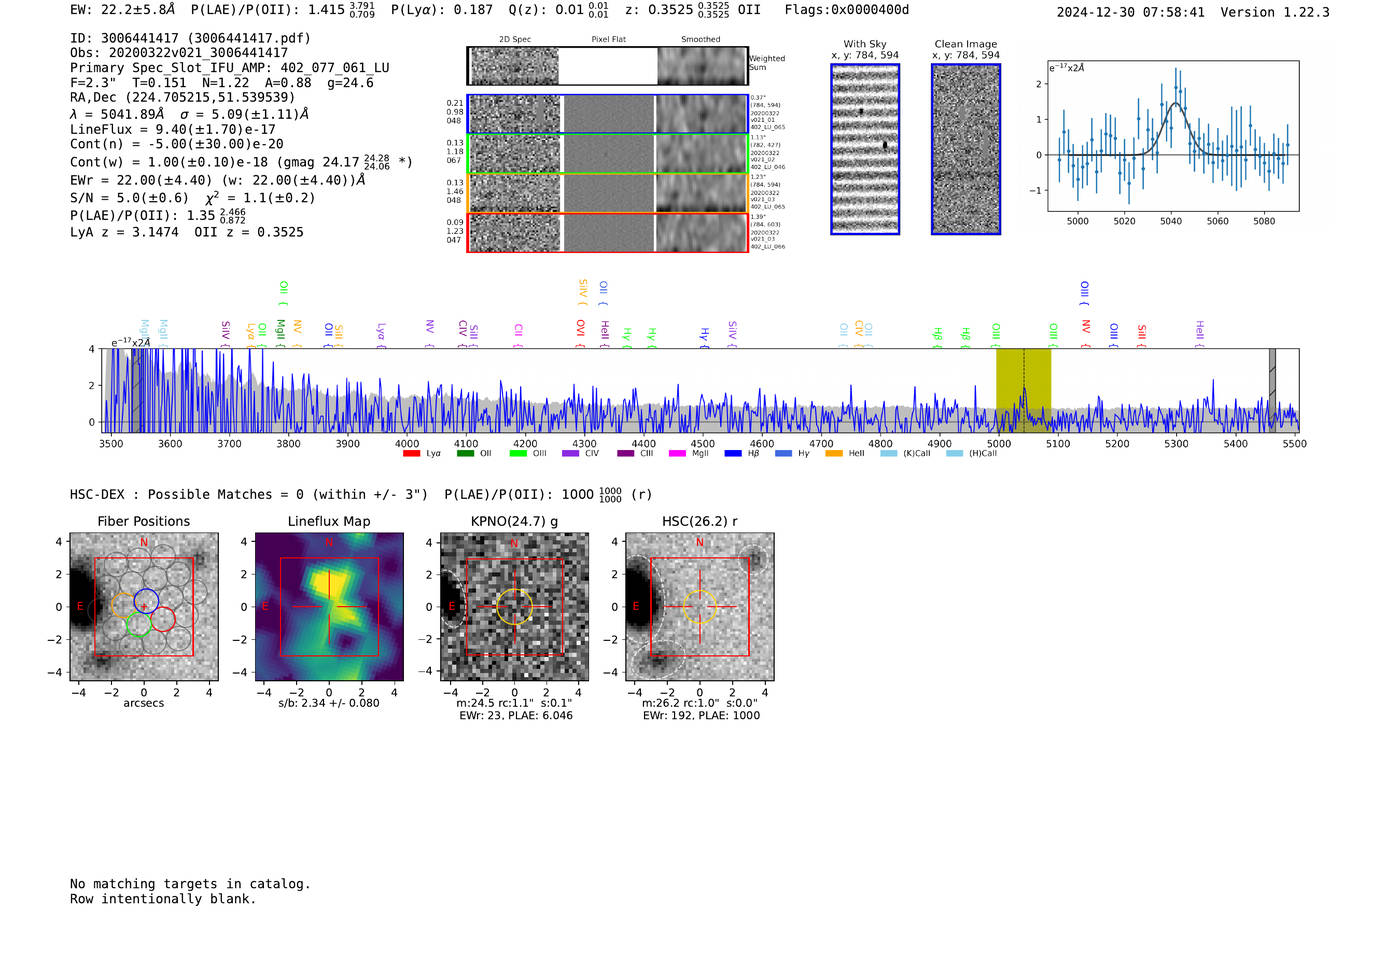Click the magenta MgII legend swatch
1400x953 pixels.
(677, 454)
